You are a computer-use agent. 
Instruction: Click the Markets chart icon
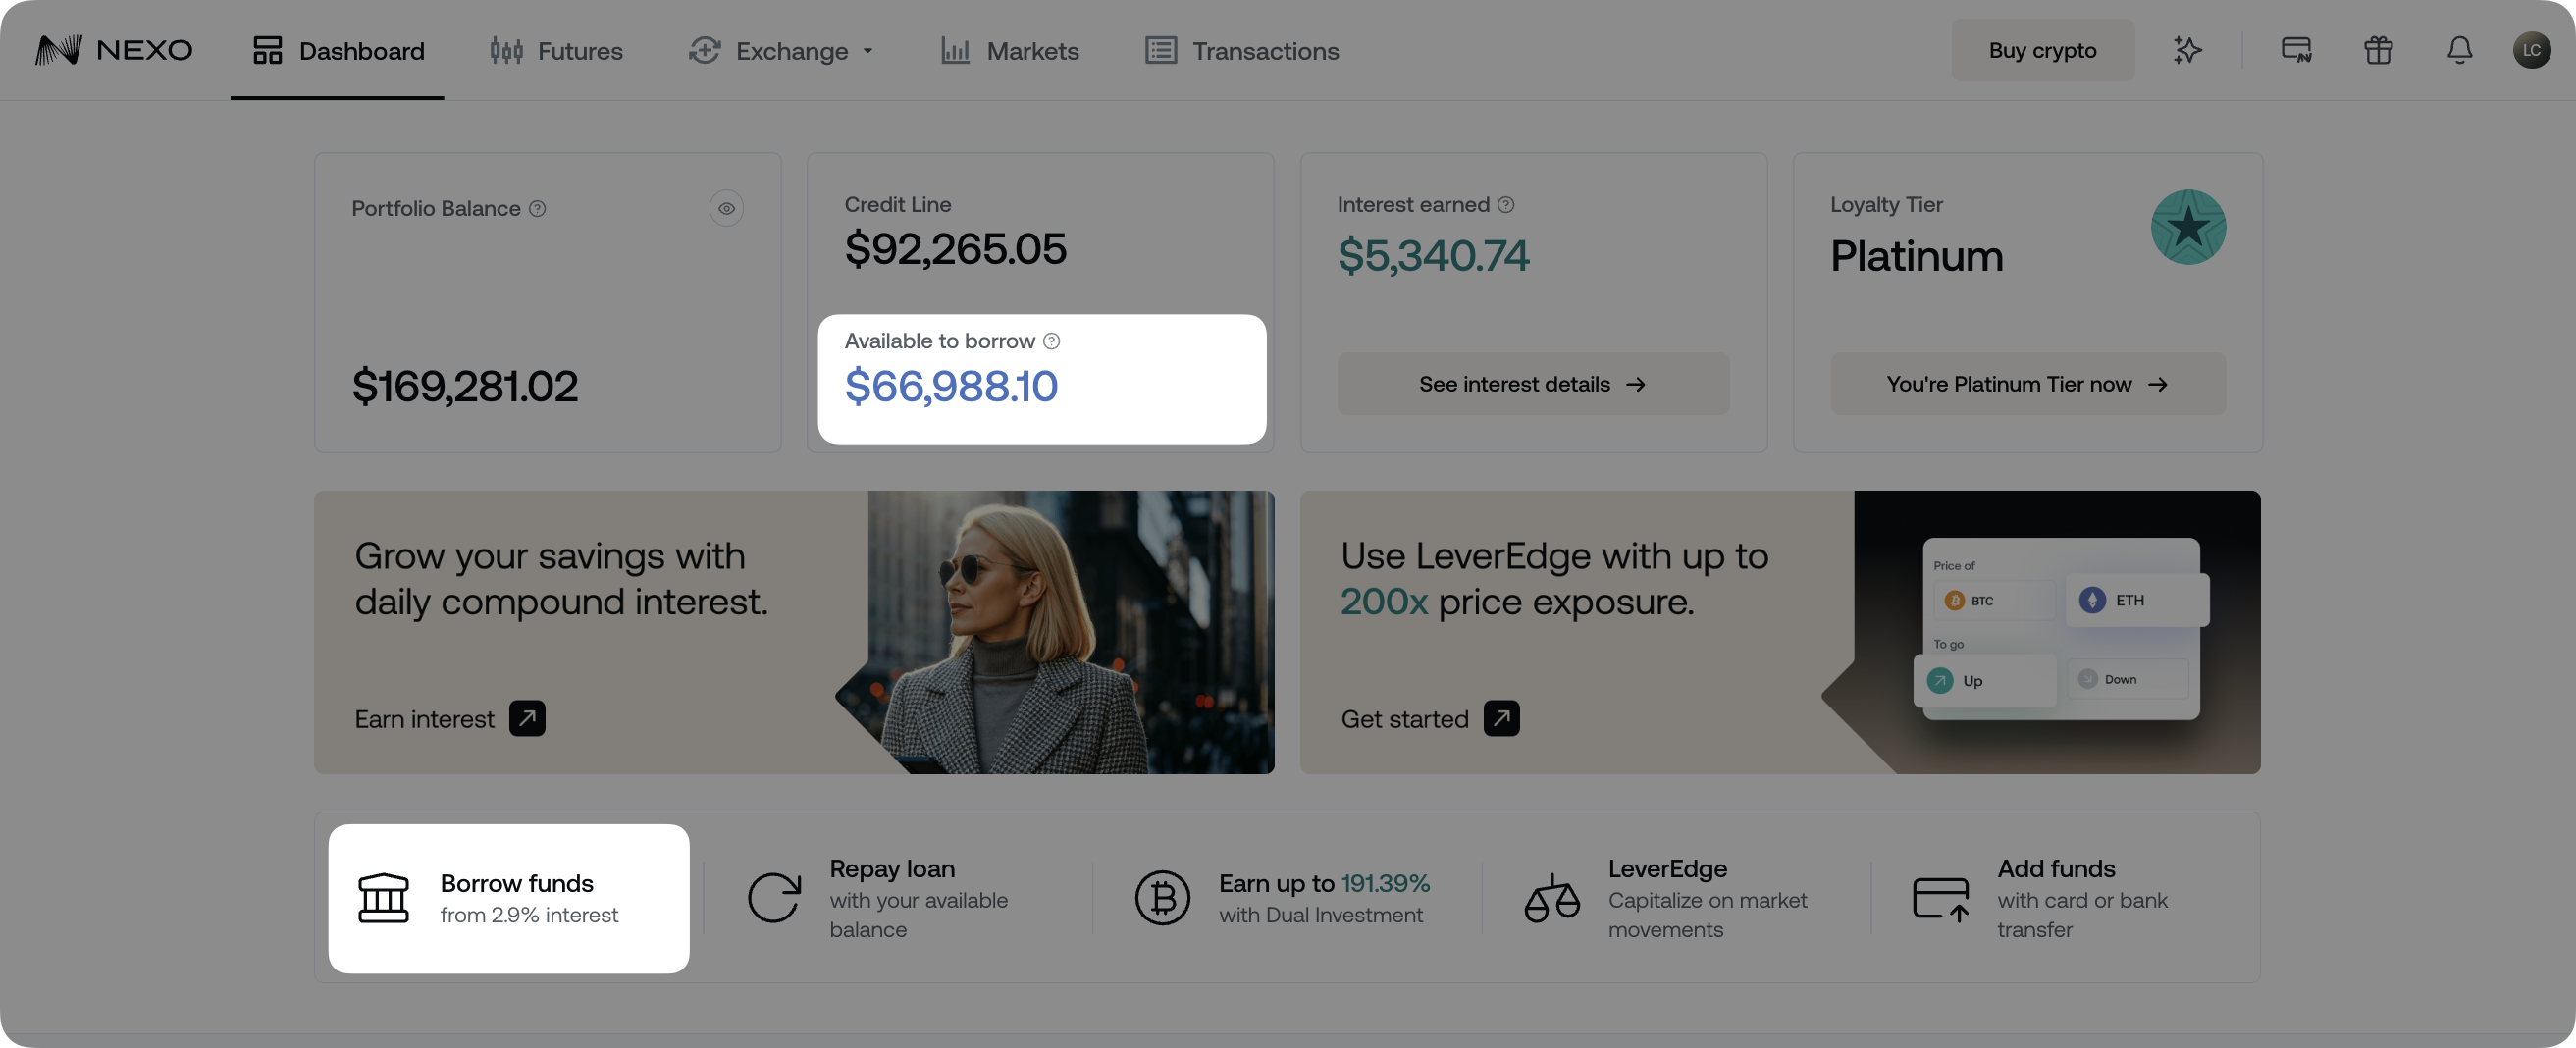(954, 50)
